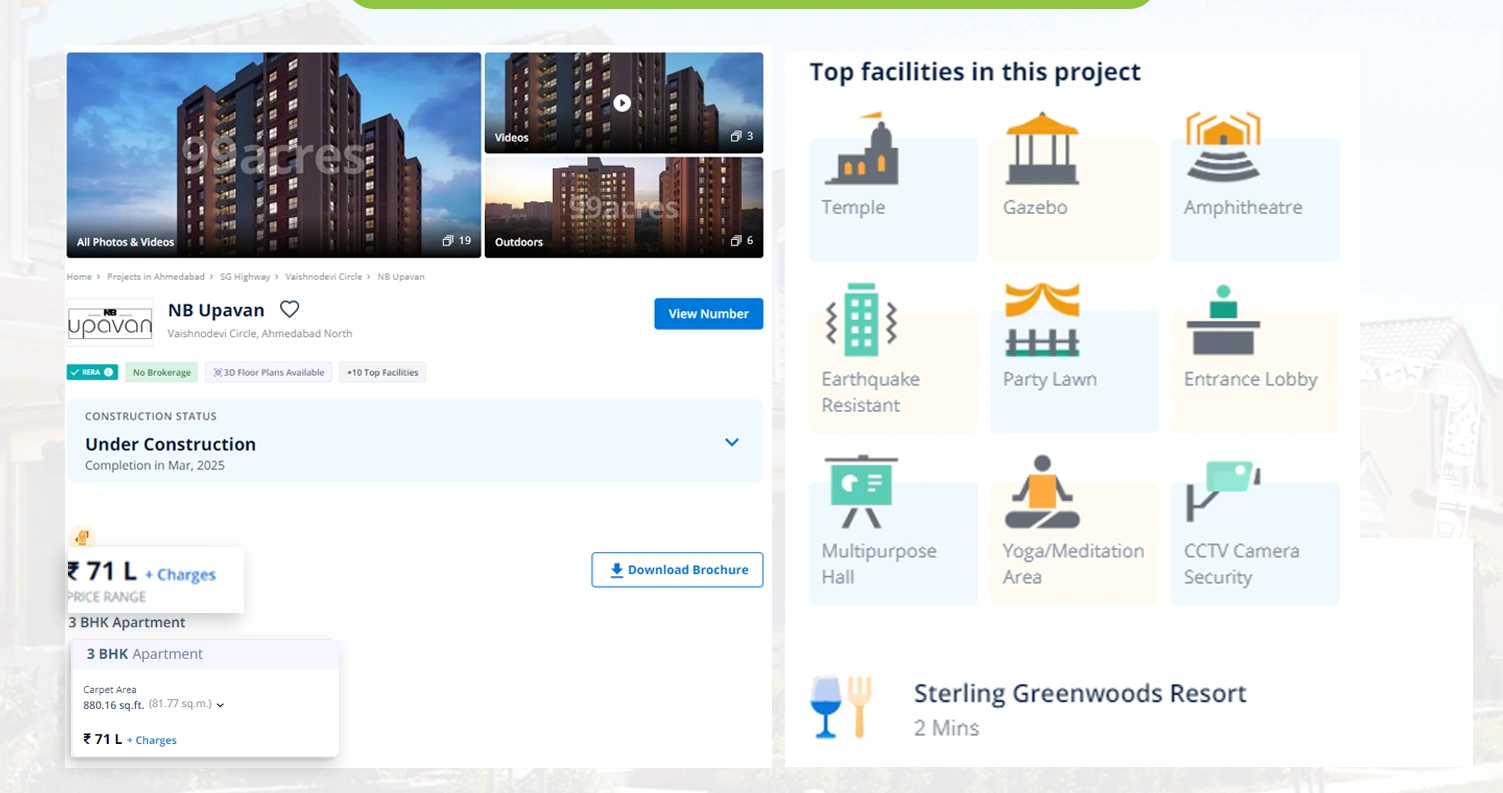Screen dimensions: 1503x793
Task: Select the Yoga/Meditation Area icon
Action: point(1043,491)
